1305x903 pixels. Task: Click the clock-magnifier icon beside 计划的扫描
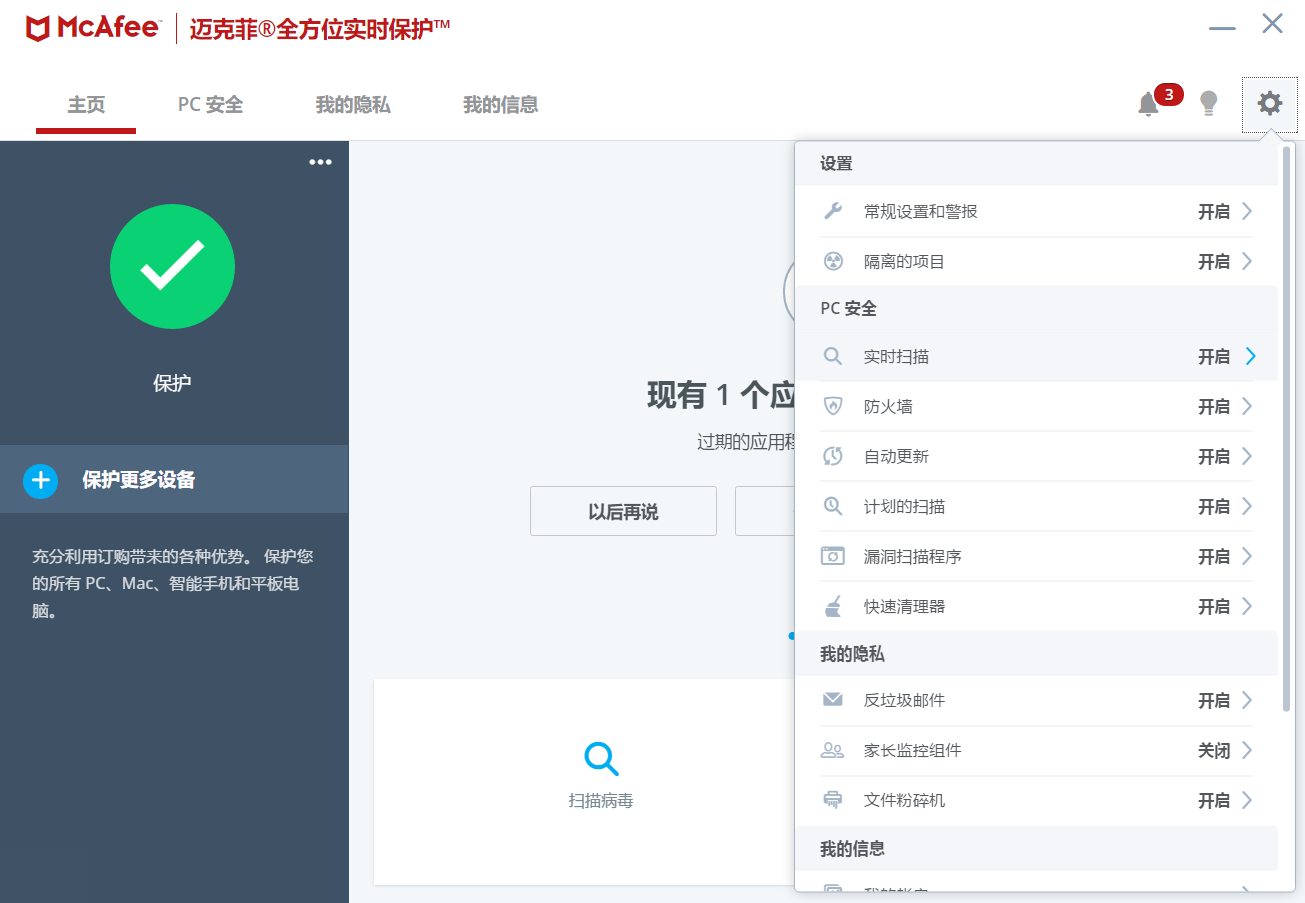point(832,506)
